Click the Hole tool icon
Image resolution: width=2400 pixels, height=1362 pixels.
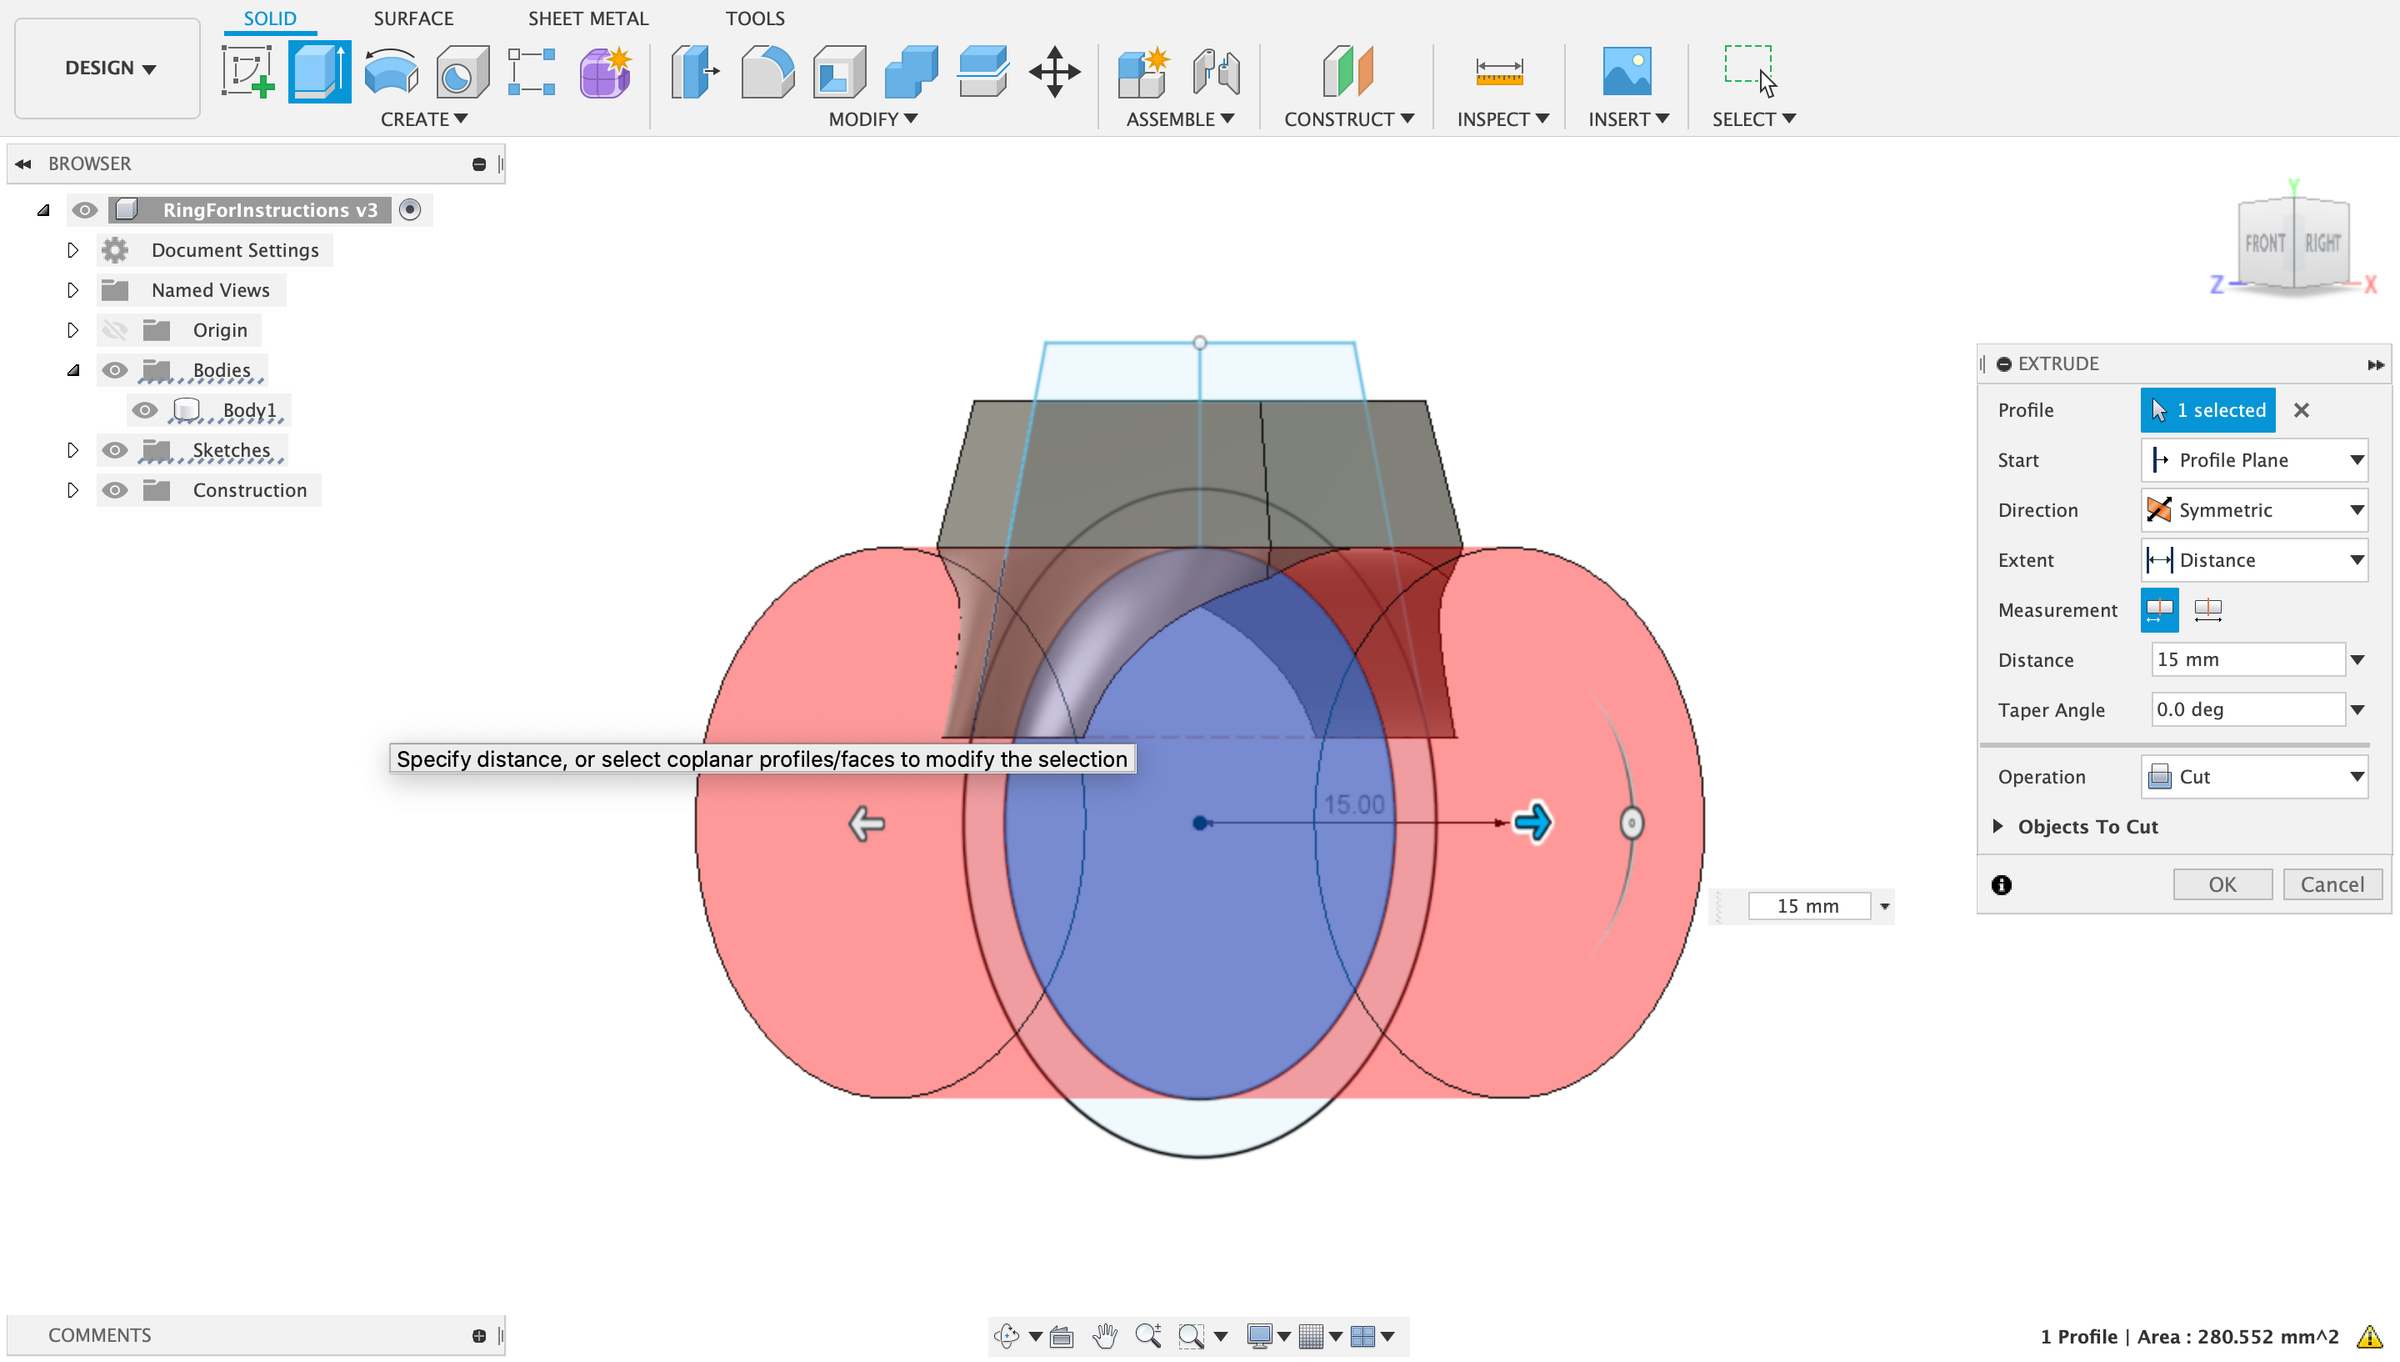pos(462,72)
